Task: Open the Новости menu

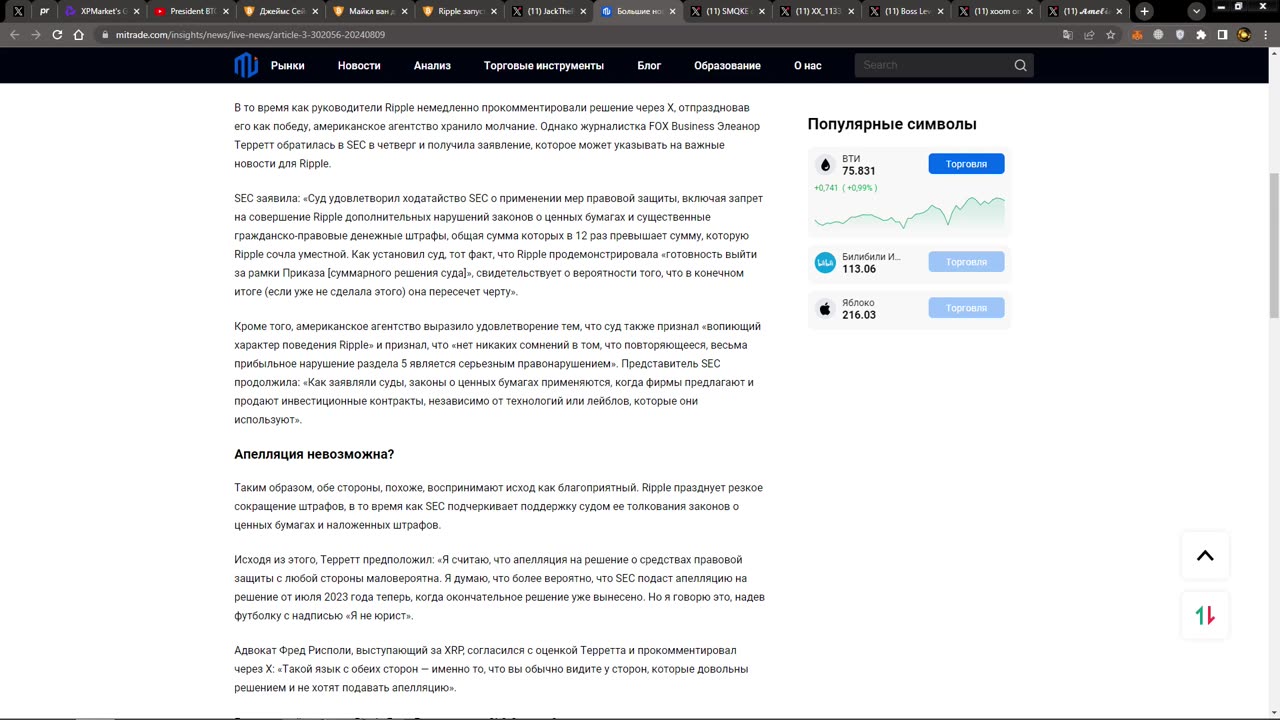Action: [359, 65]
